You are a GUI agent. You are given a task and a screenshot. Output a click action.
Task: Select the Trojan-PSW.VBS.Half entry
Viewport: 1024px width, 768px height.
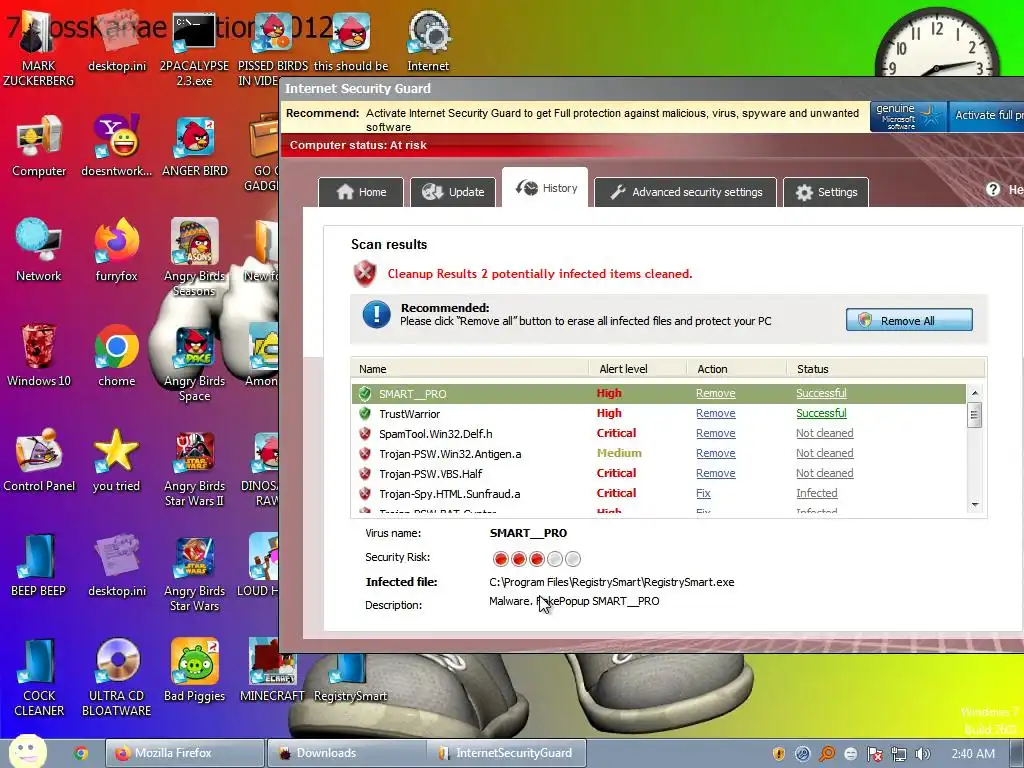point(430,473)
